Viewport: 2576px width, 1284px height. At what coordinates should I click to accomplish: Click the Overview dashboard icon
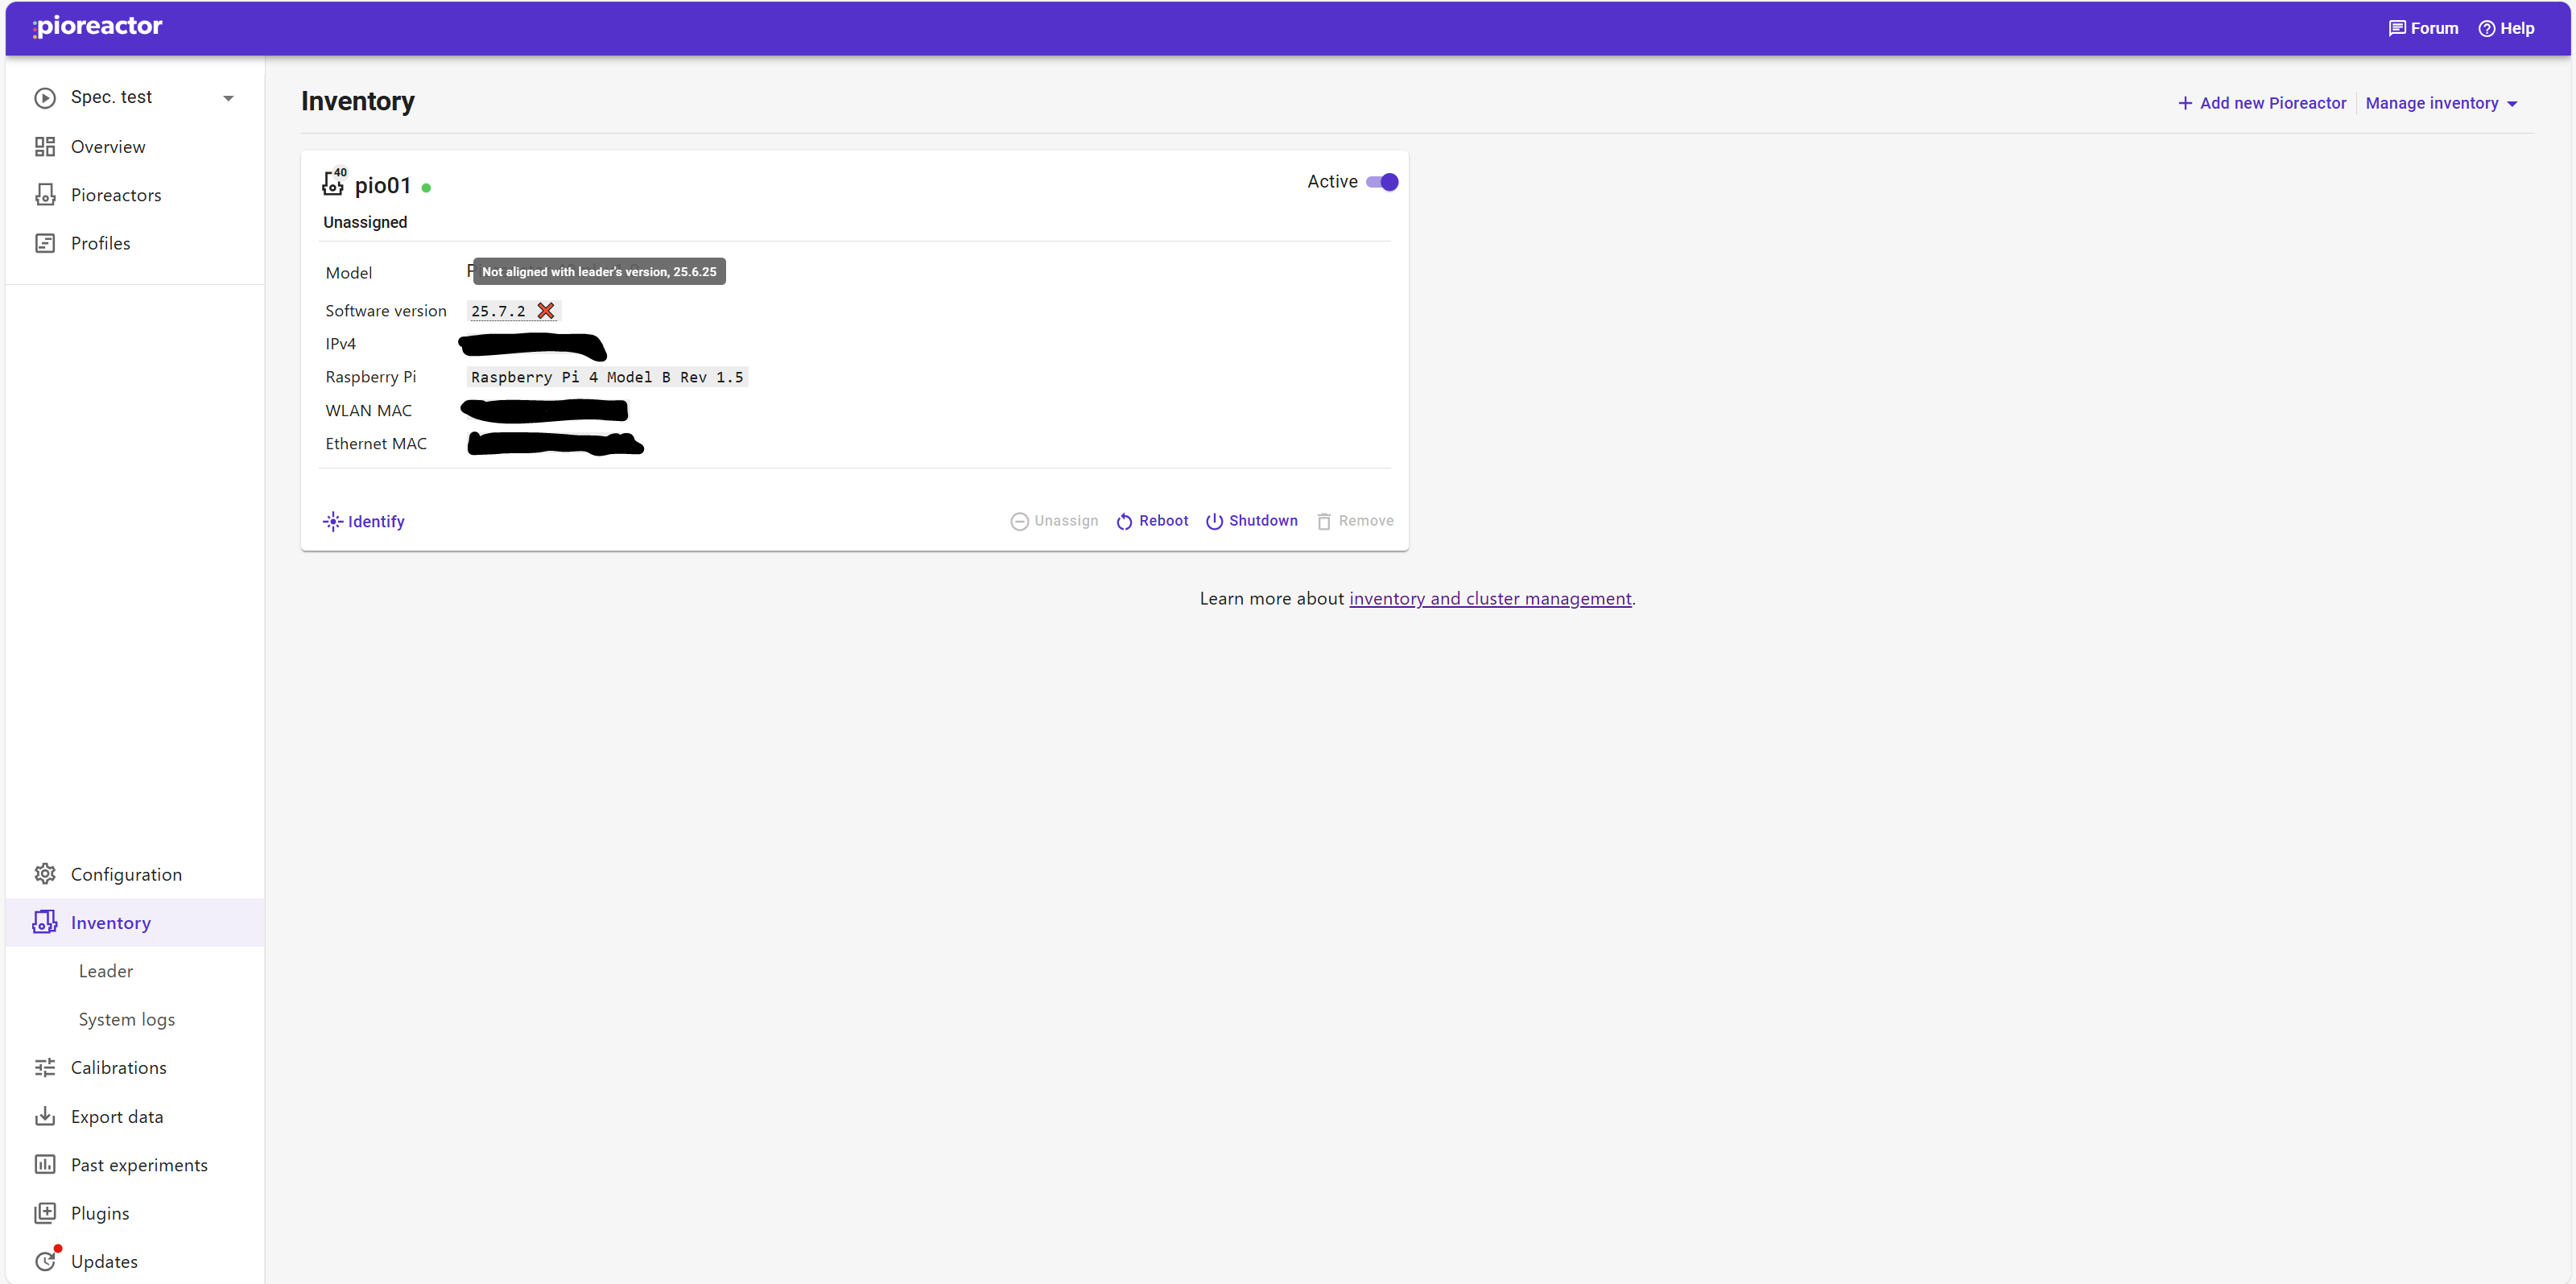[45, 147]
